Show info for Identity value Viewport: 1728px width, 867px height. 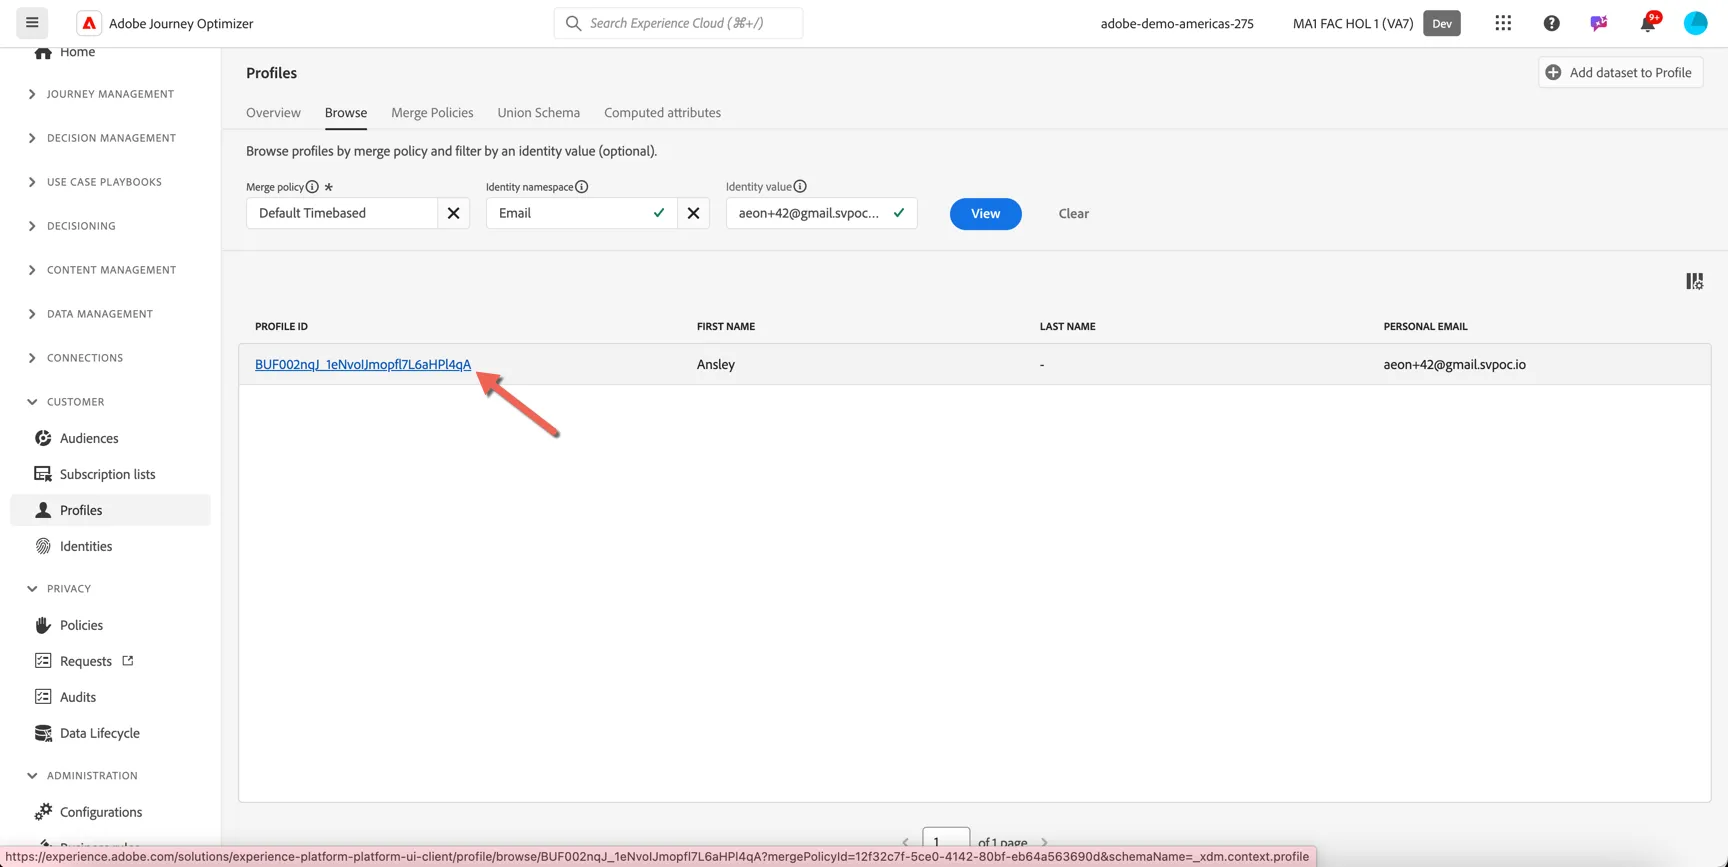(800, 187)
